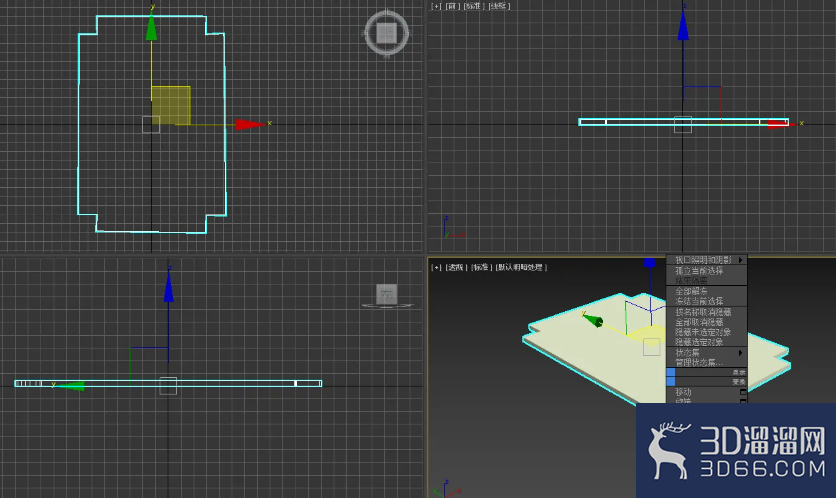Click the ViewCube in bottom-left viewport
Image resolution: width=836 pixels, height=498 pixels.
(387, 295)
